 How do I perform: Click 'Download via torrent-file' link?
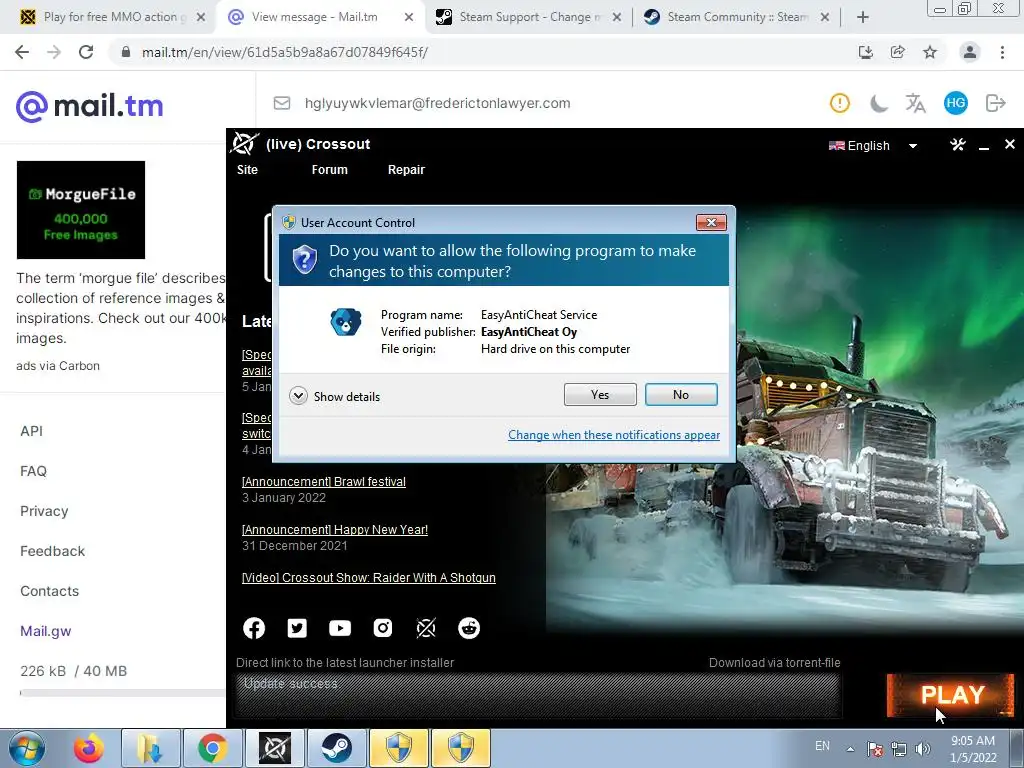(775, 662)
